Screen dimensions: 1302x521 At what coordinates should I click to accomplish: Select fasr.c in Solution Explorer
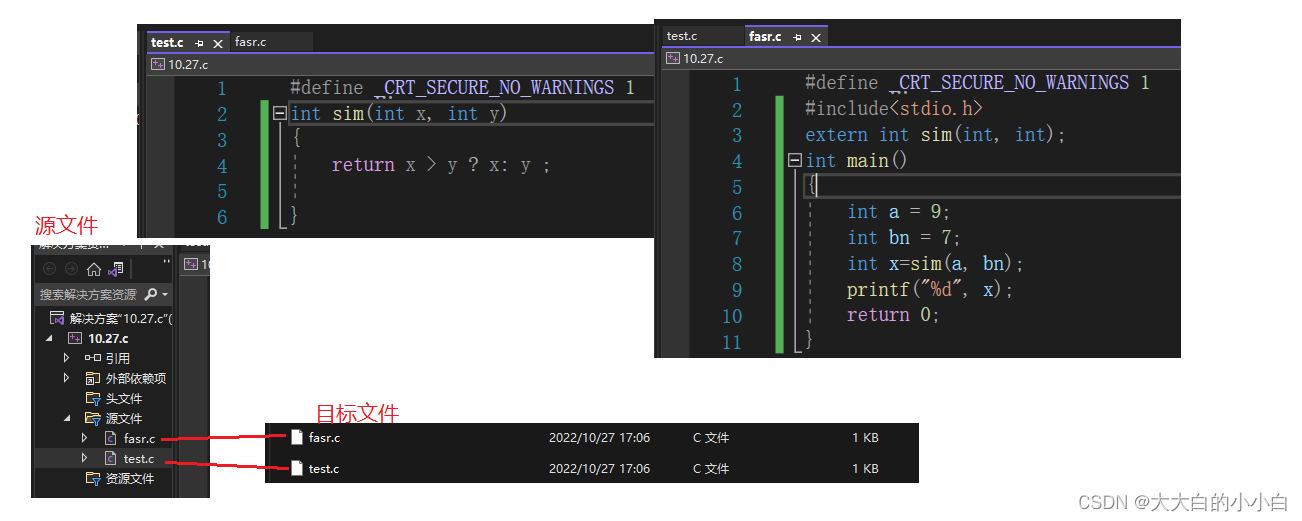139,438
